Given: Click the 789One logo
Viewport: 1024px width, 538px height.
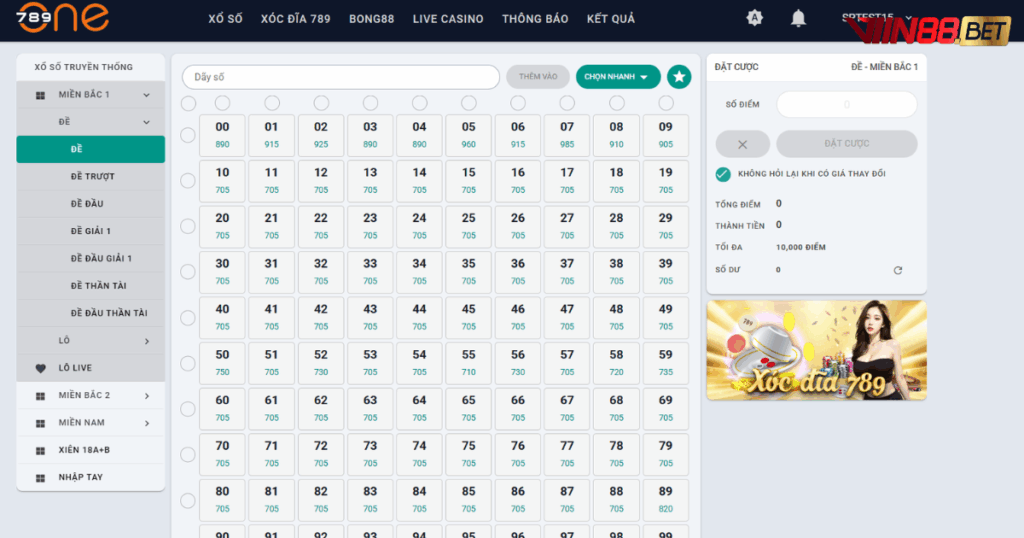Looking at the screenshot, I should pos(63,17).
